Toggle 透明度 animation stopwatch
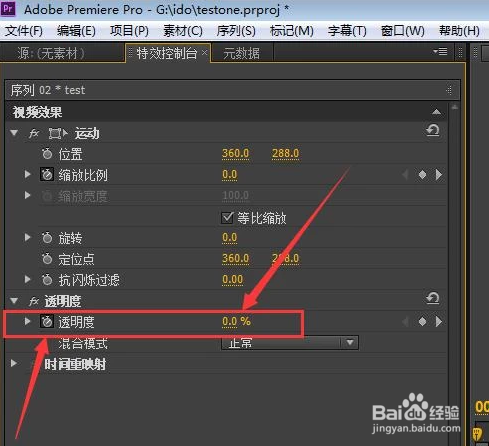The width and height of the screenshot is (489, 446). (x=47, y=322)
